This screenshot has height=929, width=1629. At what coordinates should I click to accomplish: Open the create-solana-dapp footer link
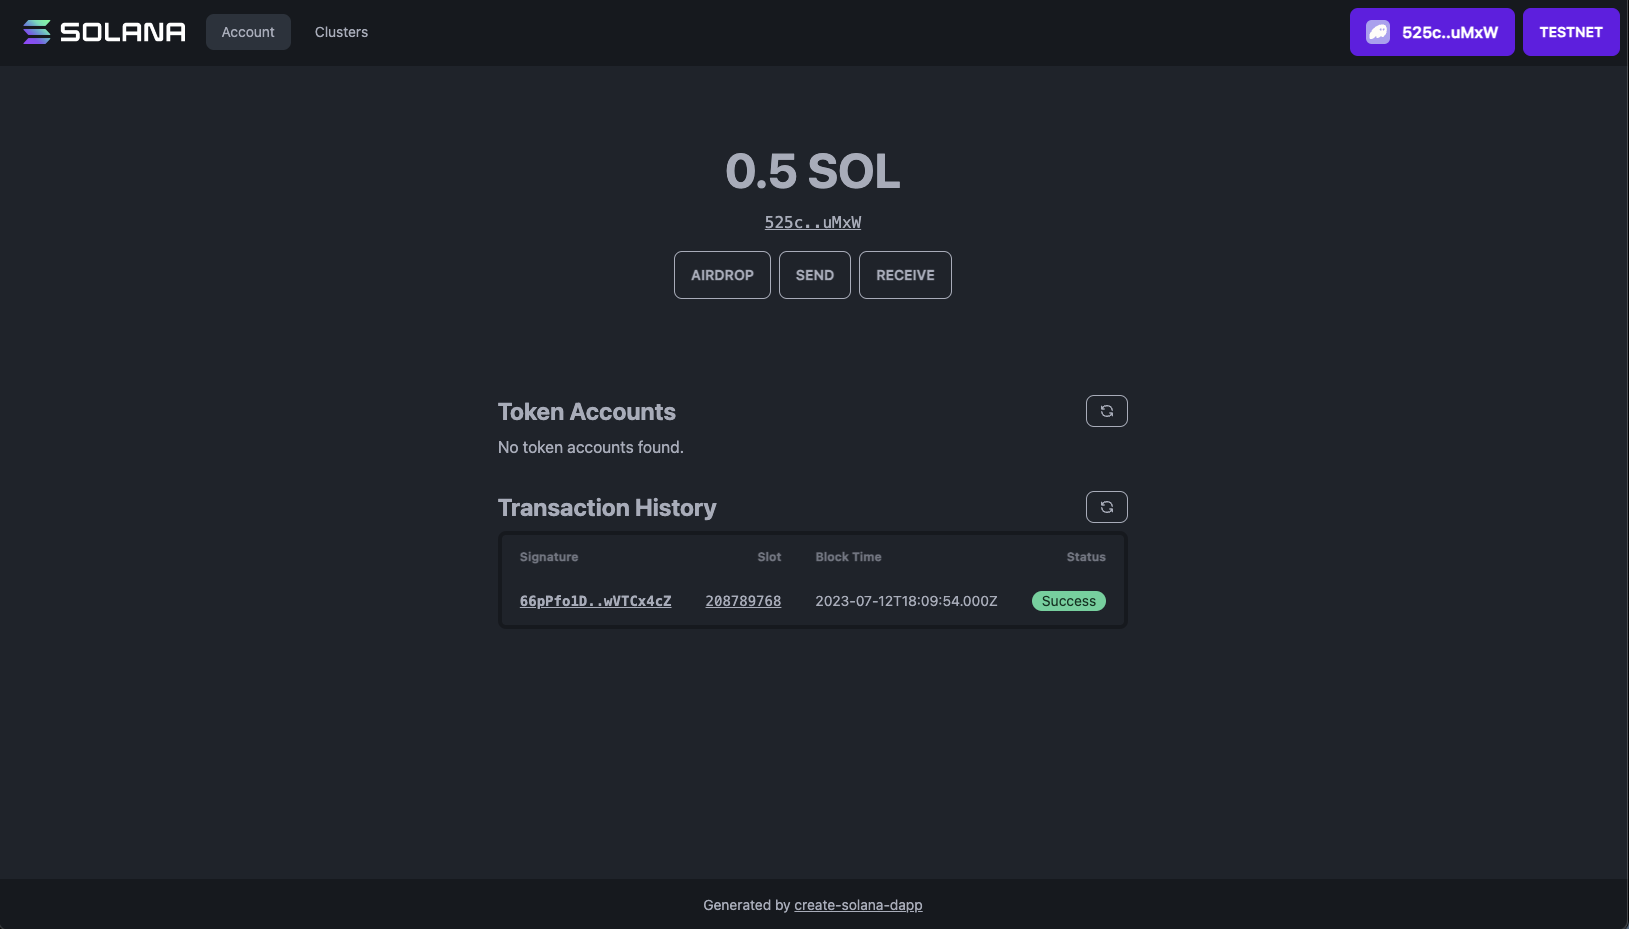858,904
